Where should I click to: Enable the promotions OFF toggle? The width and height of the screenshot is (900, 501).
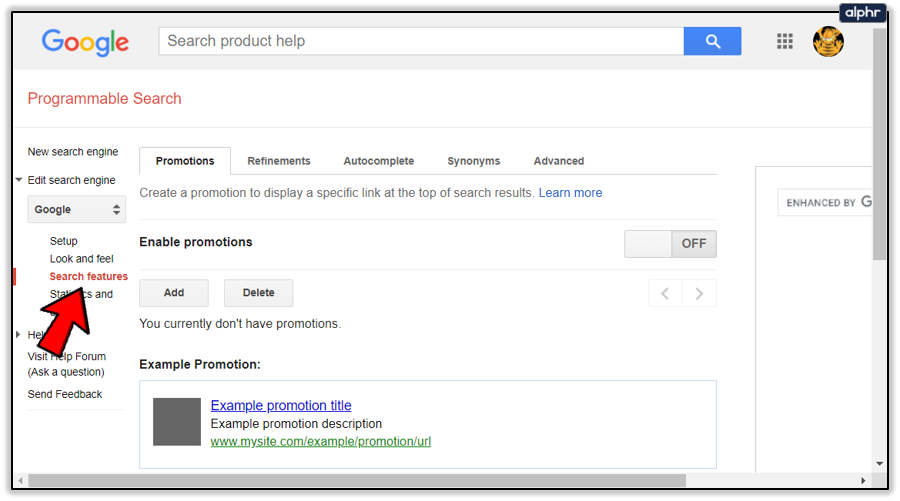click(670, 243)
